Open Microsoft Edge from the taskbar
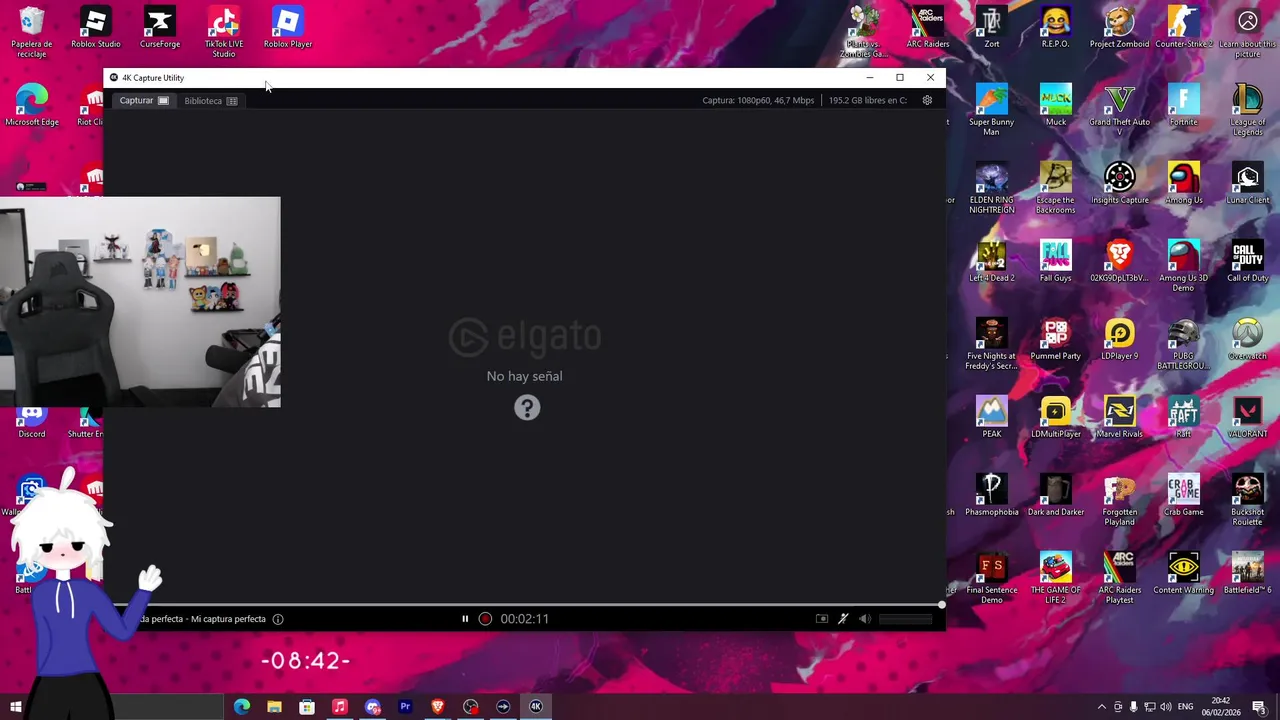 click(x=242, y=707)
